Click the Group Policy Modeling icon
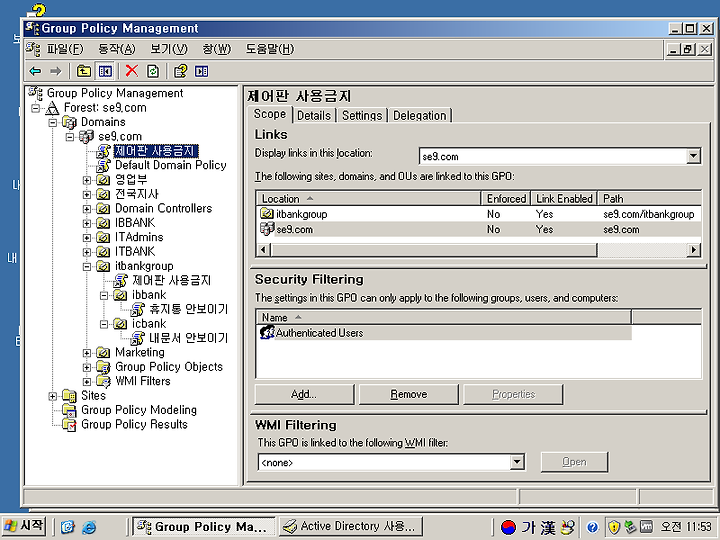This screenshot has width=720, height=540. pyautogui.click(x=69, y=410)
